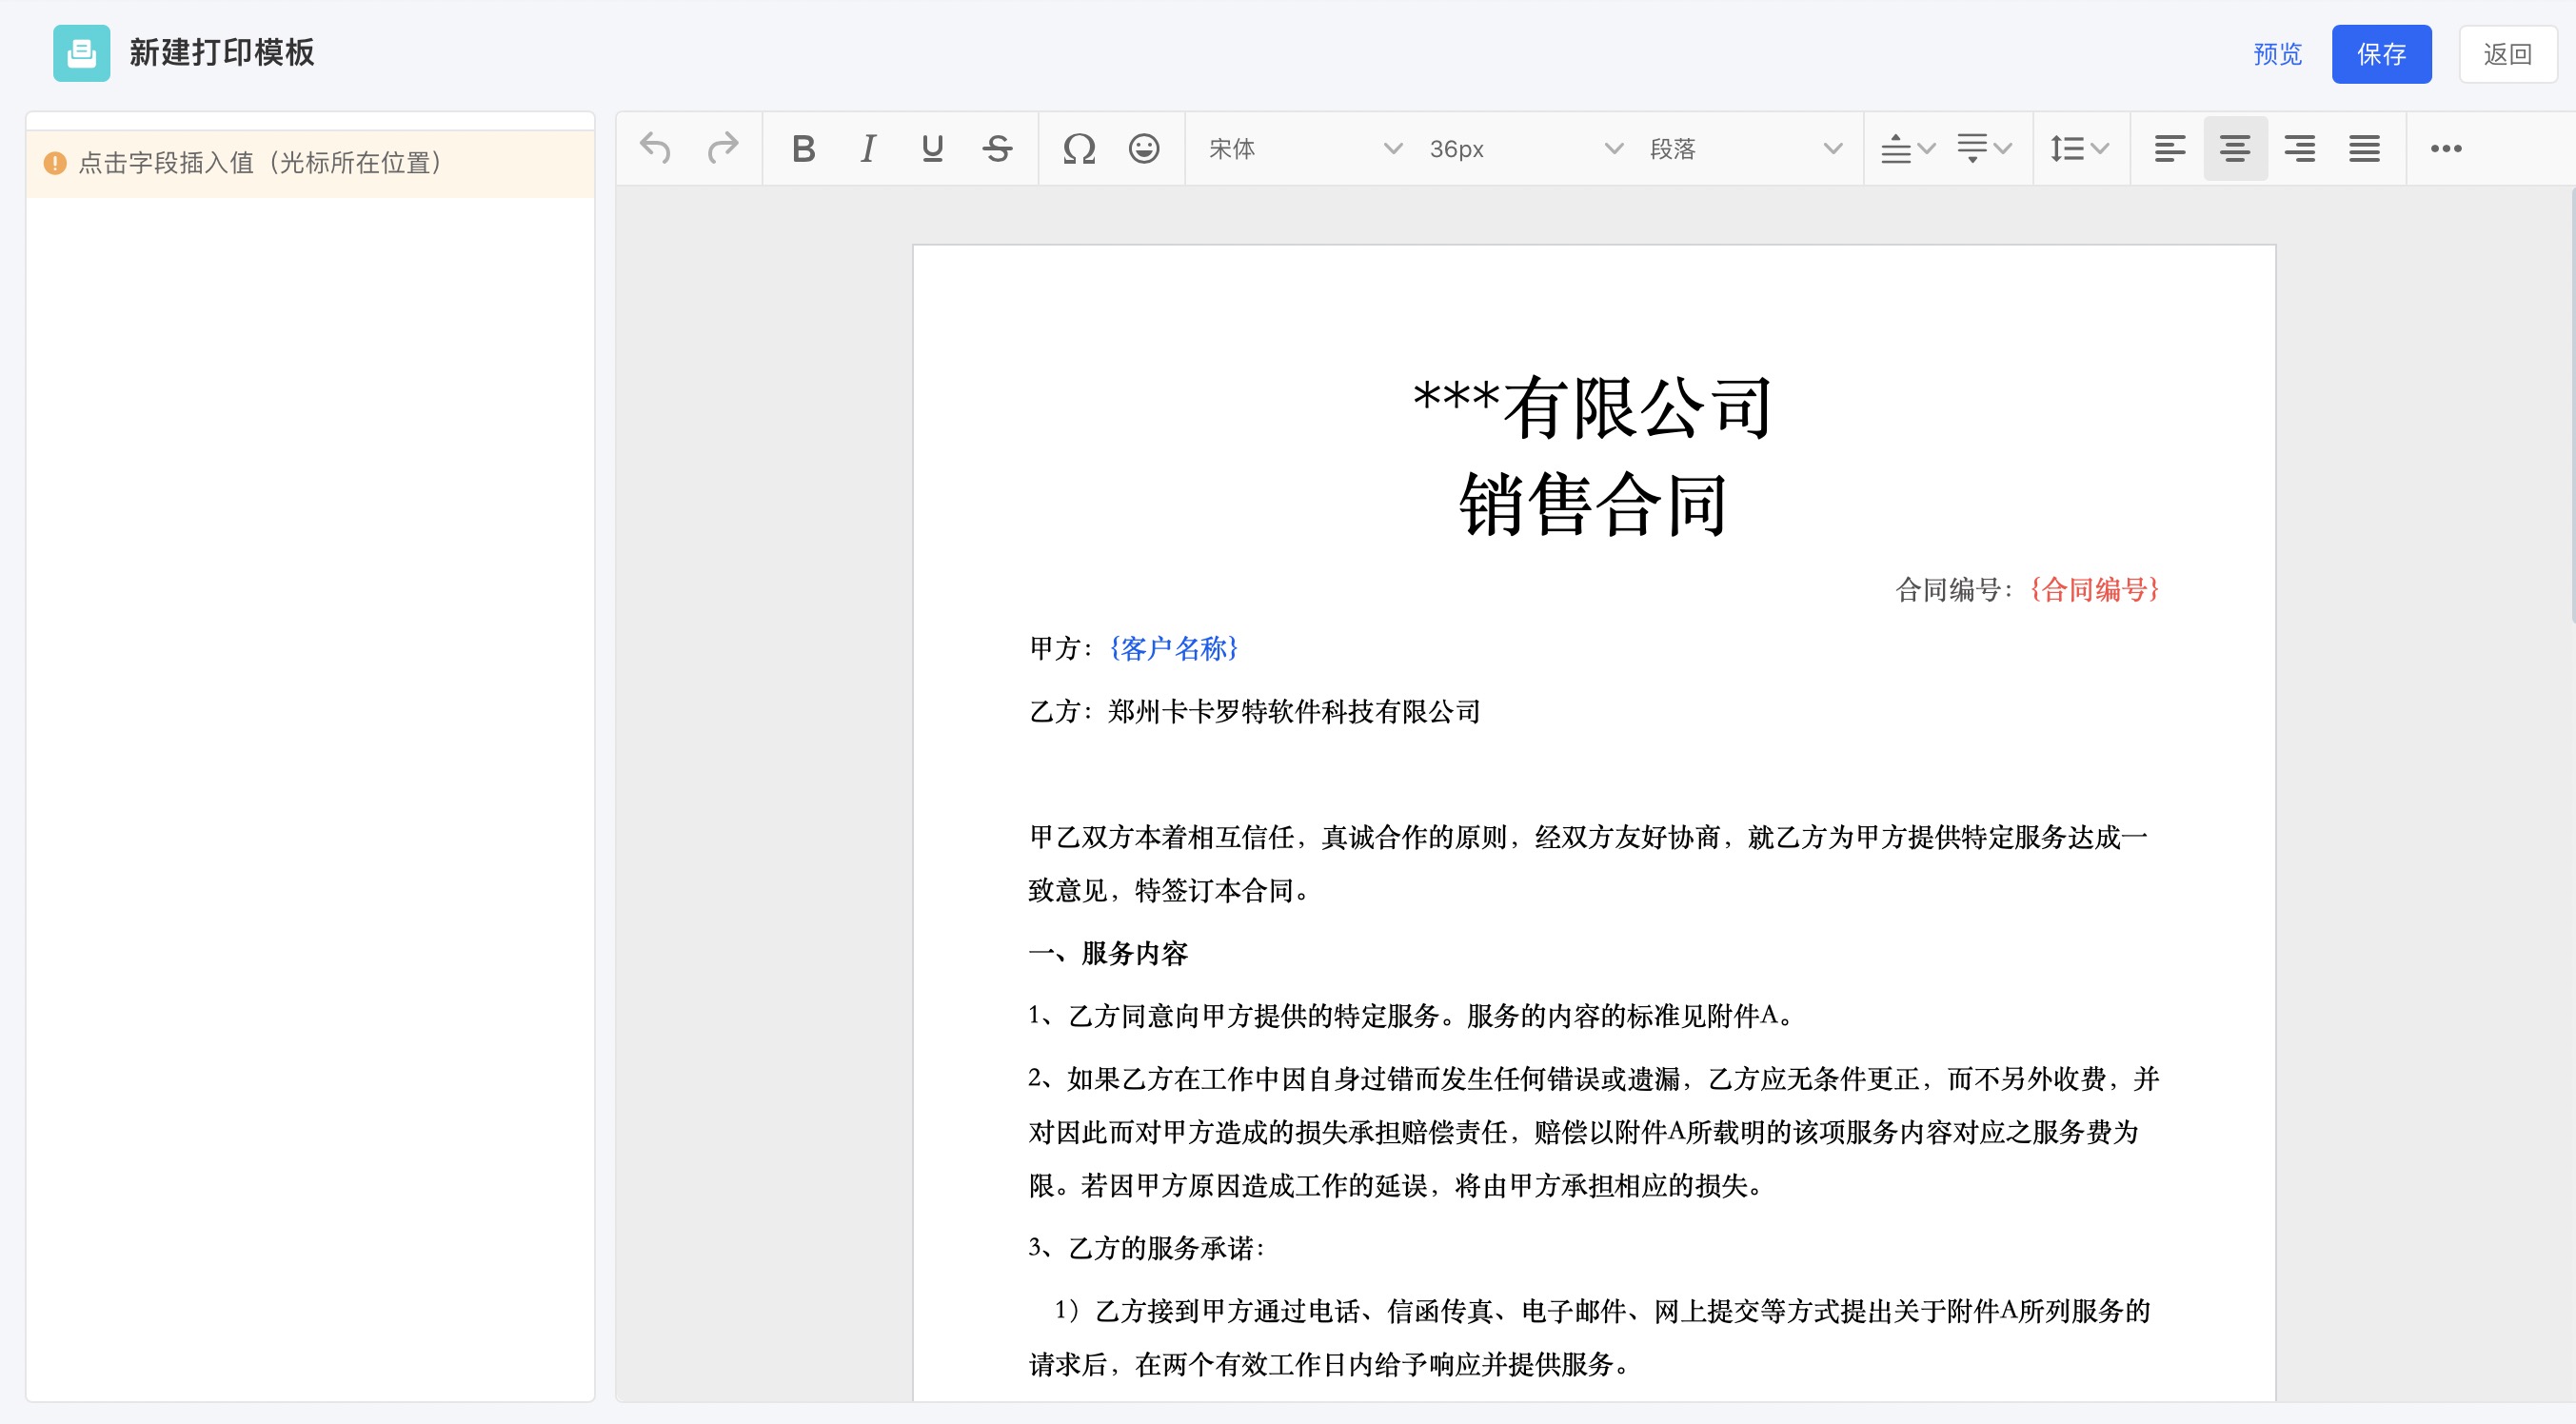This screenshot has height=1424, width=2576.
Task: Toggle bold text formatting
Action: [803, 148]
